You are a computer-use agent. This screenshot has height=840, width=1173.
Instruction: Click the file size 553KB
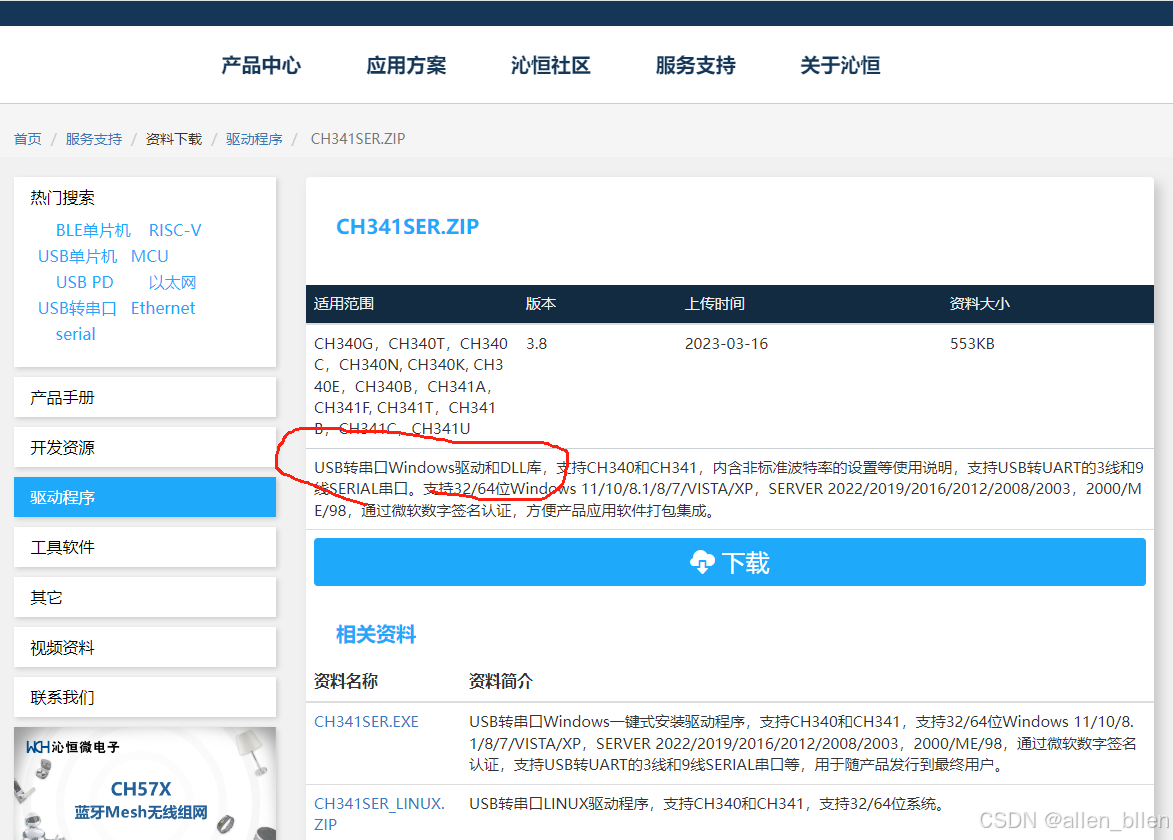tap(972, 344)
